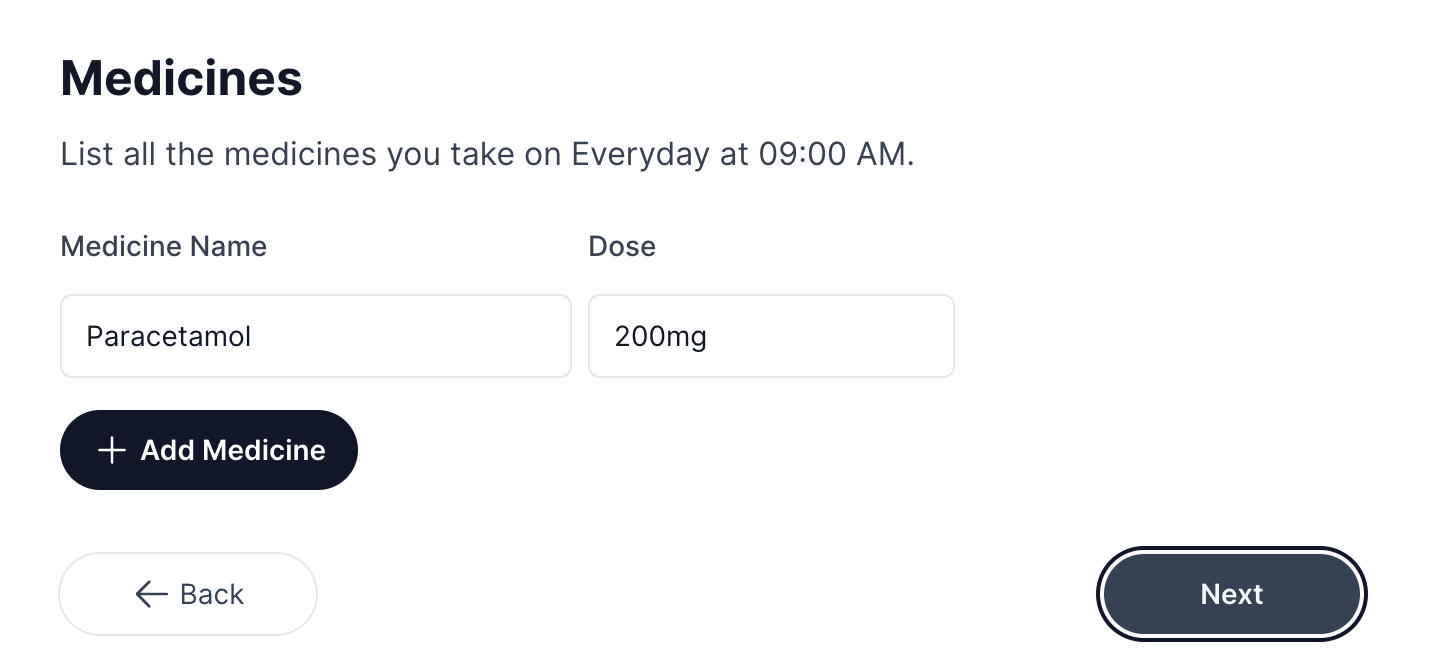This screenshot has width=1446, height=672.
Task: Click the Medicines heading
Action: pyautogui.click(x=181, y=78)
